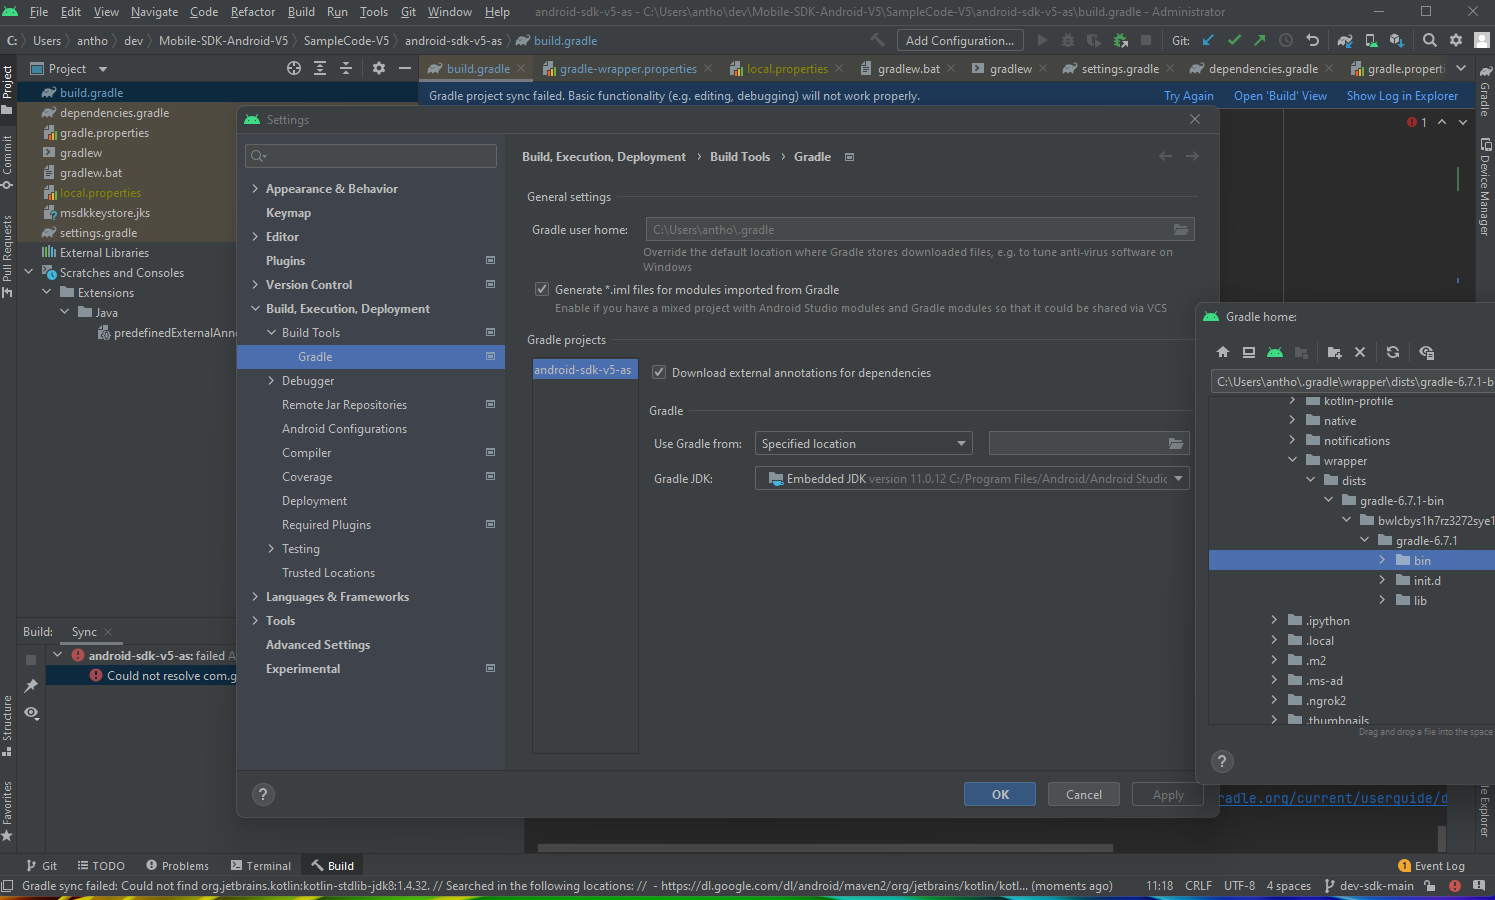The image size is (1495, 900).
Task: Open the Refactor menu
Action: pos(253,12)
